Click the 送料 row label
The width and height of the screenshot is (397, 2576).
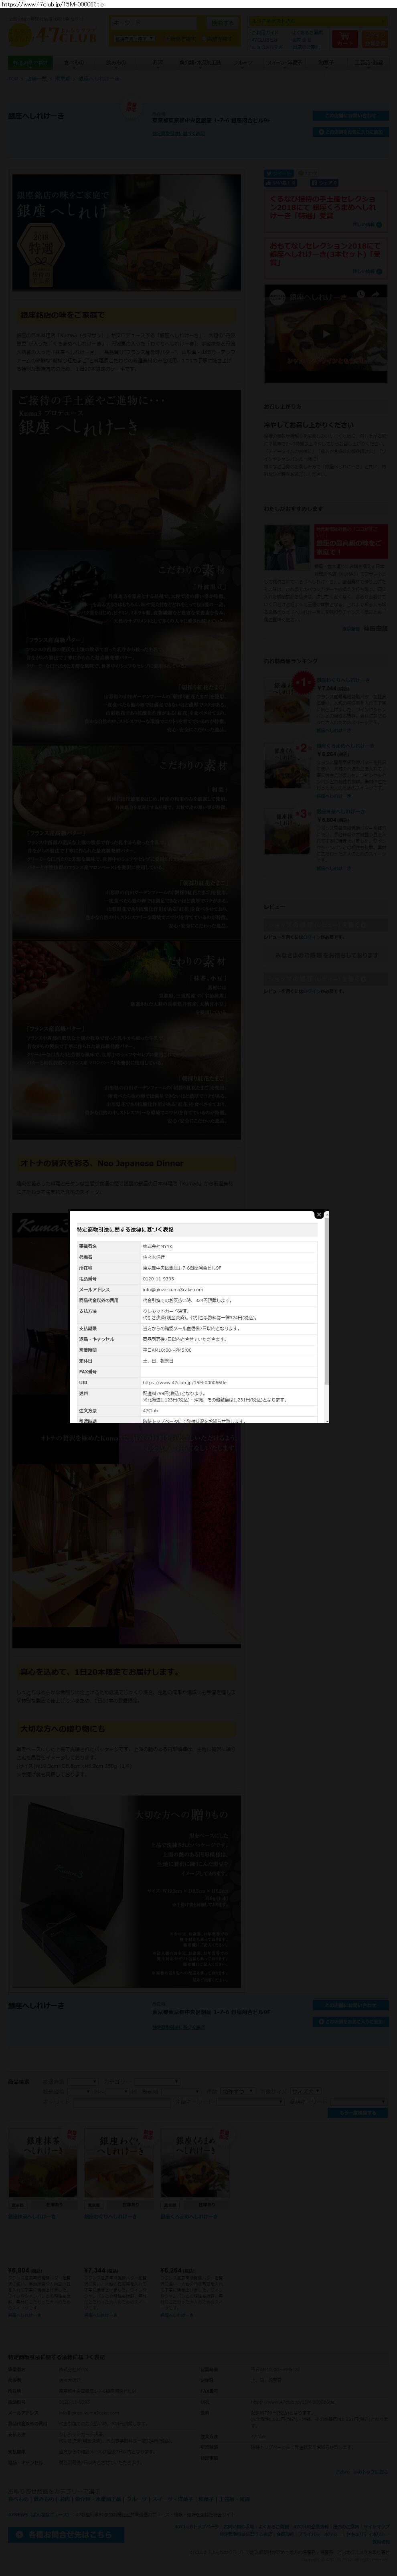coord(84,1393)
